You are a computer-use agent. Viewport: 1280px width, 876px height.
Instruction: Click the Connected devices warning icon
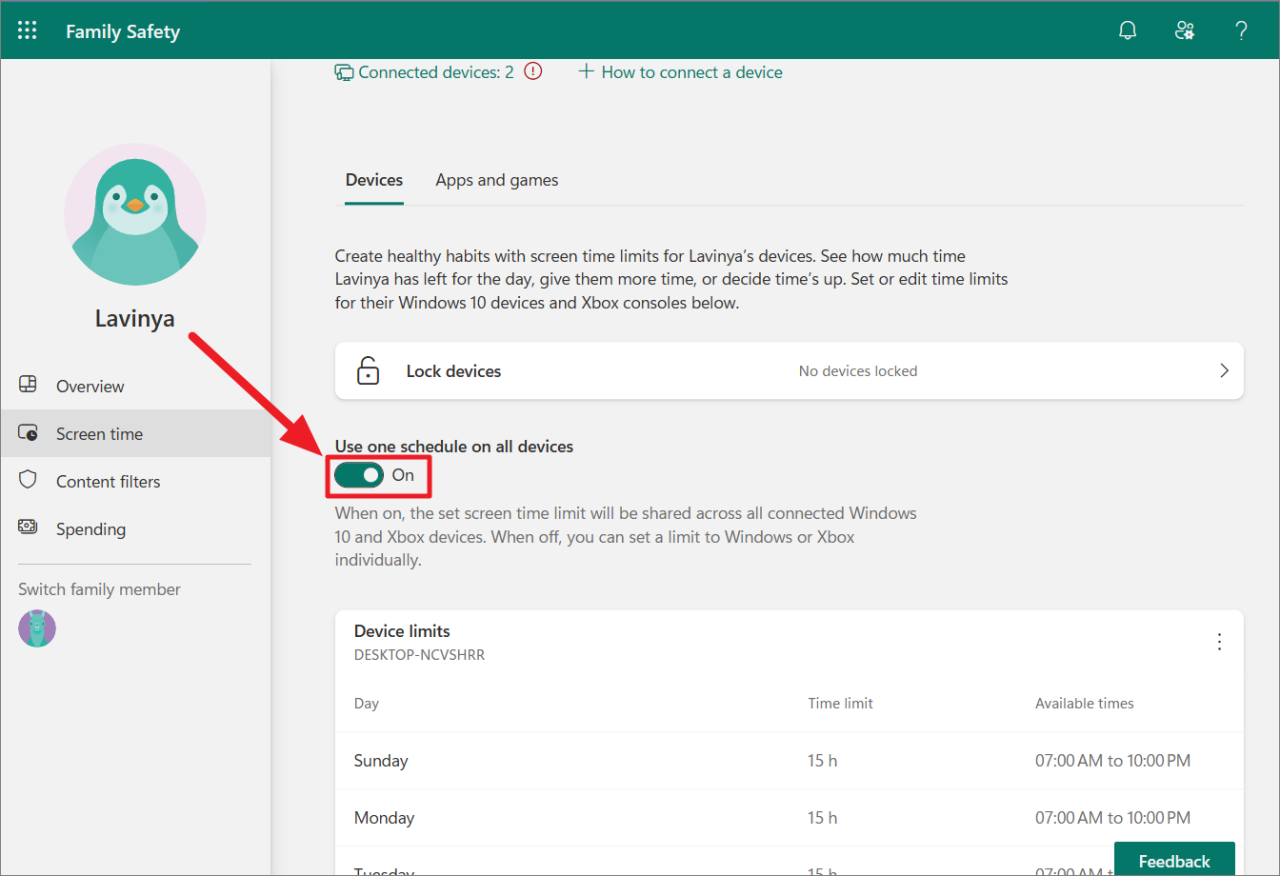pyautogui.click(x=533, y=72)
